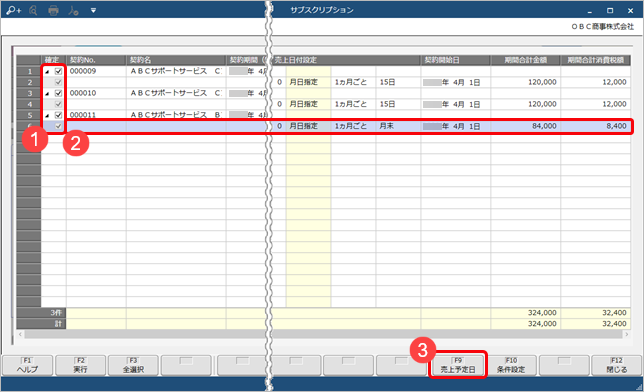This screenshot has width=644, height=392.
Task: Select row header number 1
Action: (29, 71)
